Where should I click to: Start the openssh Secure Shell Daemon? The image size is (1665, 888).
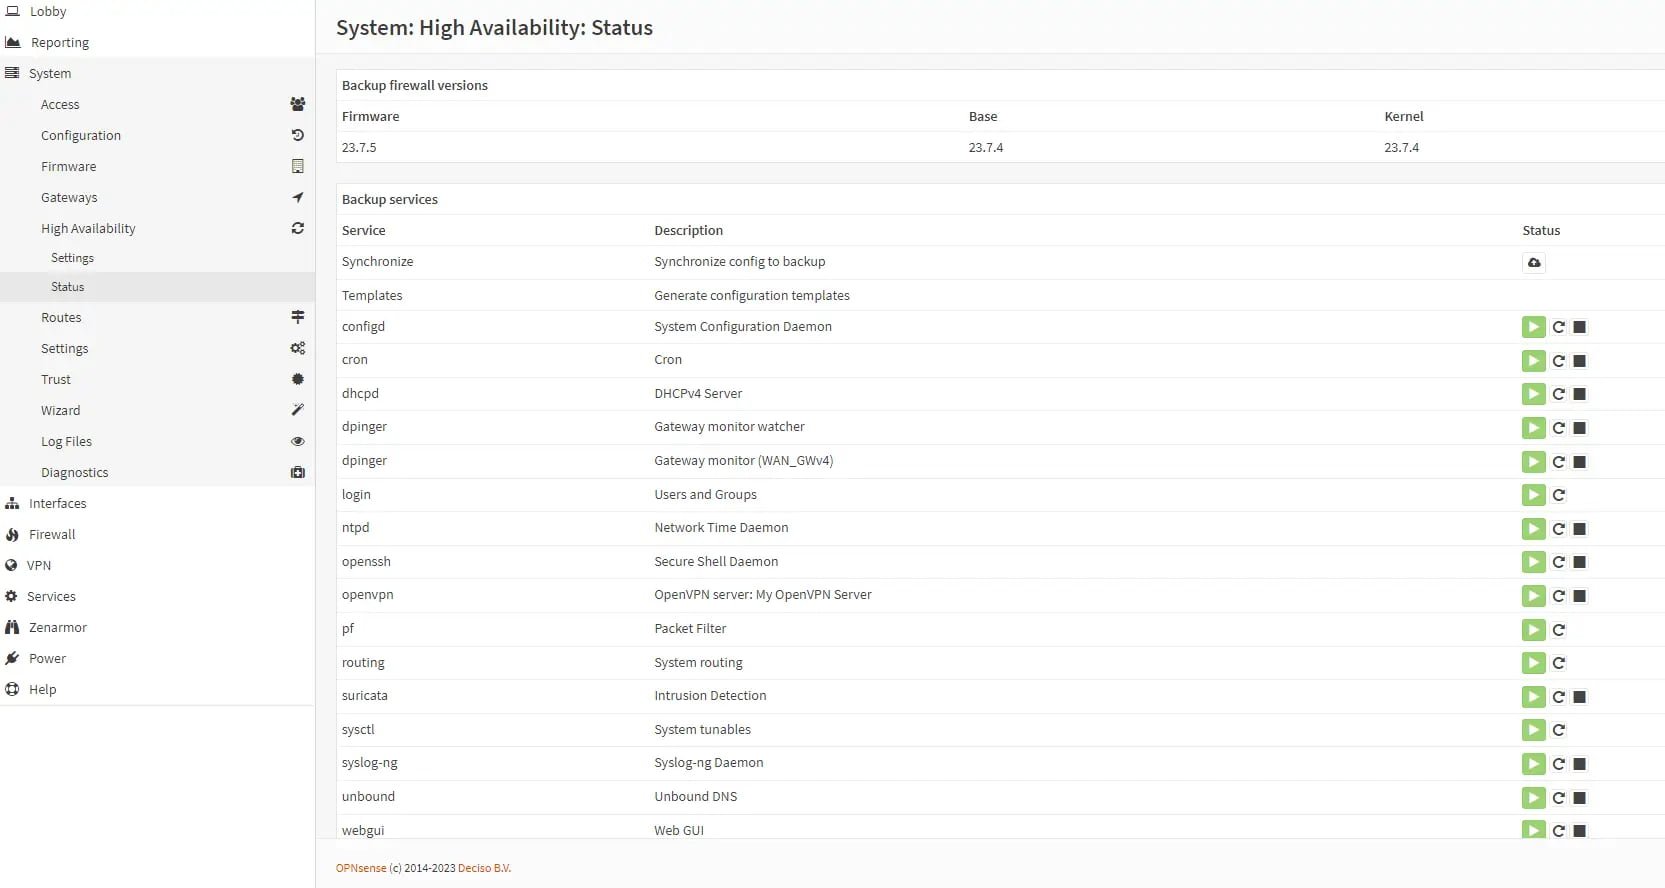[x=1533, y=562]
